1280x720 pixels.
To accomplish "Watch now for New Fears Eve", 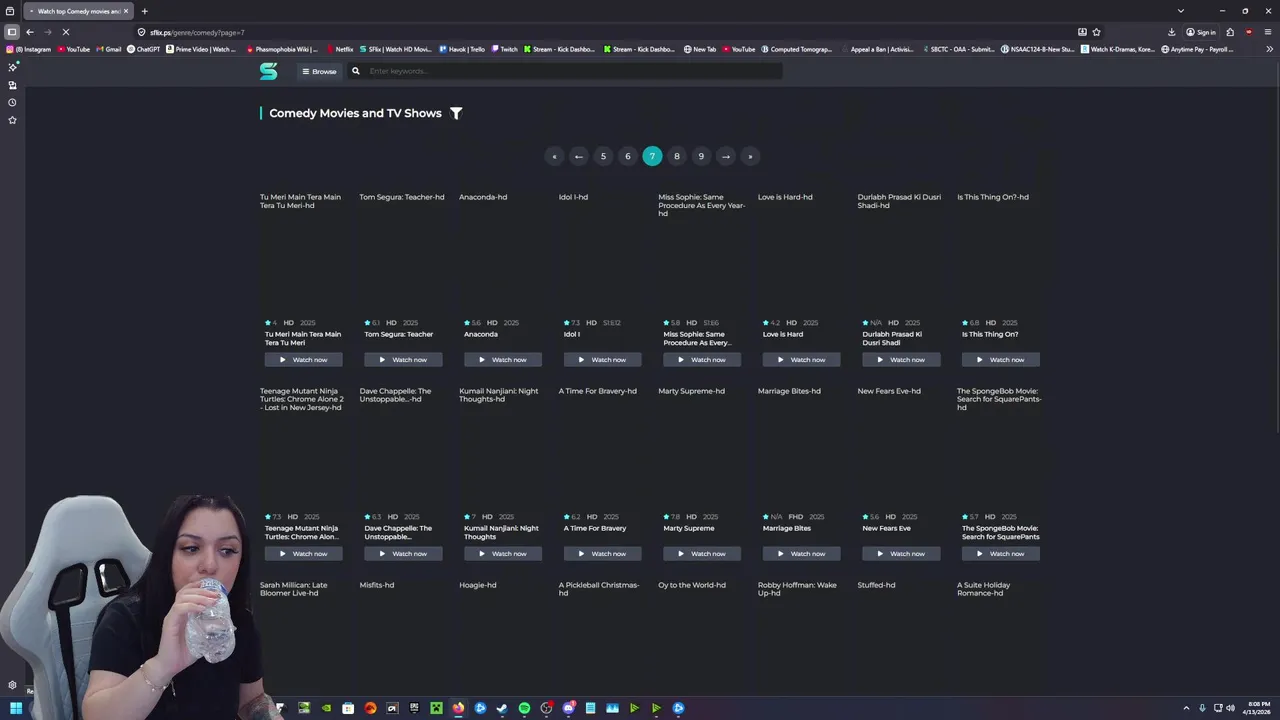I will [x=901, y=553].
